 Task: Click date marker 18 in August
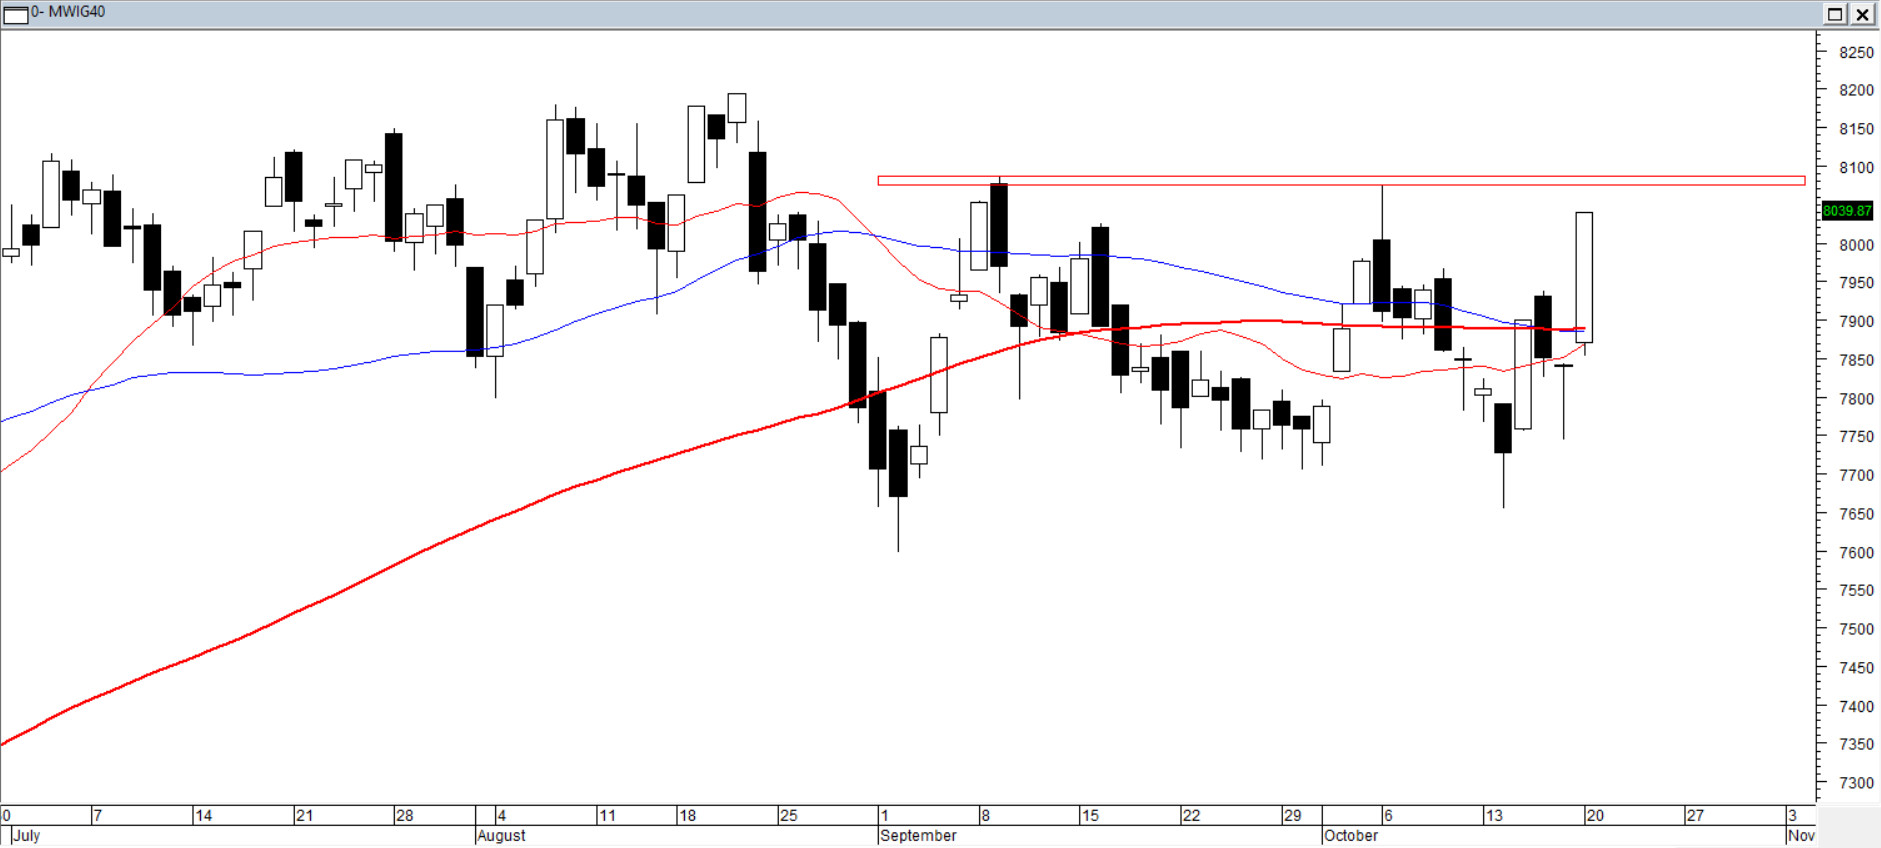tap(688, 816)
